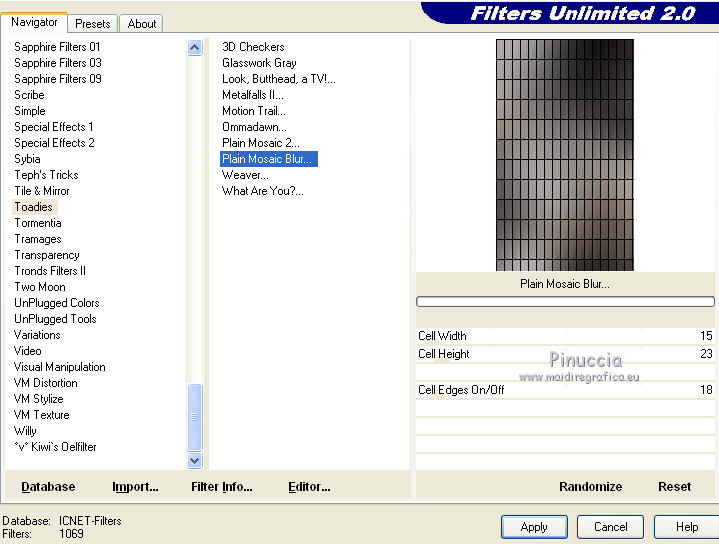Select the Toadies category
This screenshot has width=719, height=544.
[33, 207]
